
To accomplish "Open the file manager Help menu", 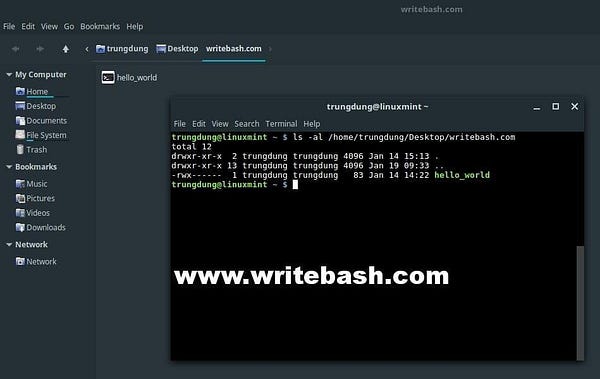I will tap(135, 26).
